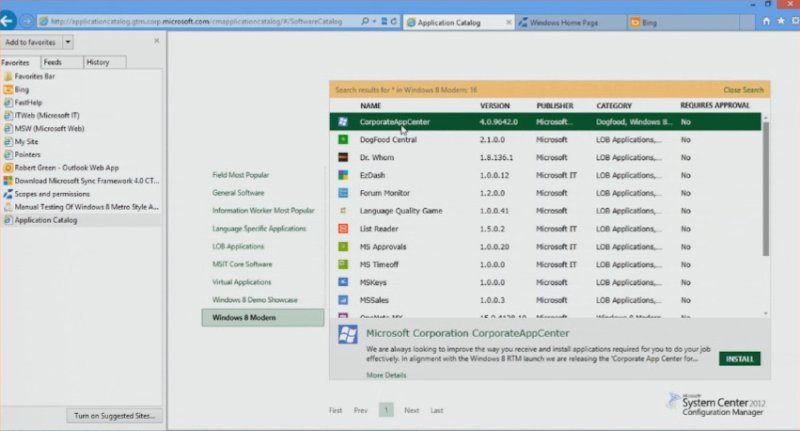Select the LOB Applications category
The image size is (800, 431).
coord(238,246)
